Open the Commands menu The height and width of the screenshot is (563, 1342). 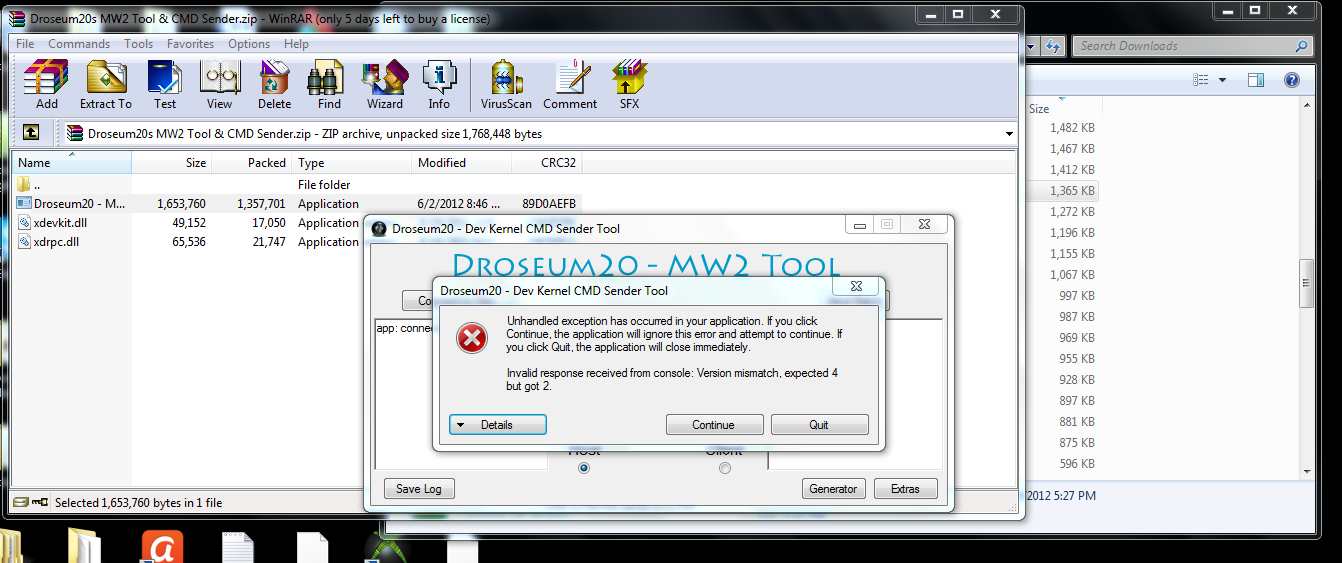tap(79, 44)
